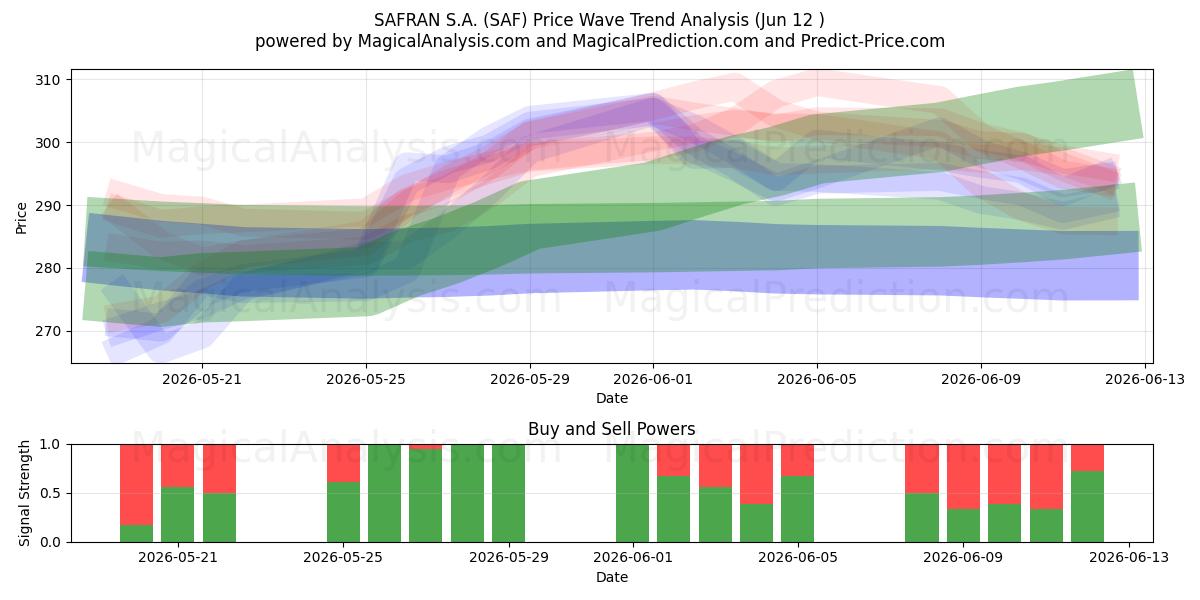The image size is (1200, 600).
Task: Click the 2026-06-01 date under the price chart
Action: 653,379
